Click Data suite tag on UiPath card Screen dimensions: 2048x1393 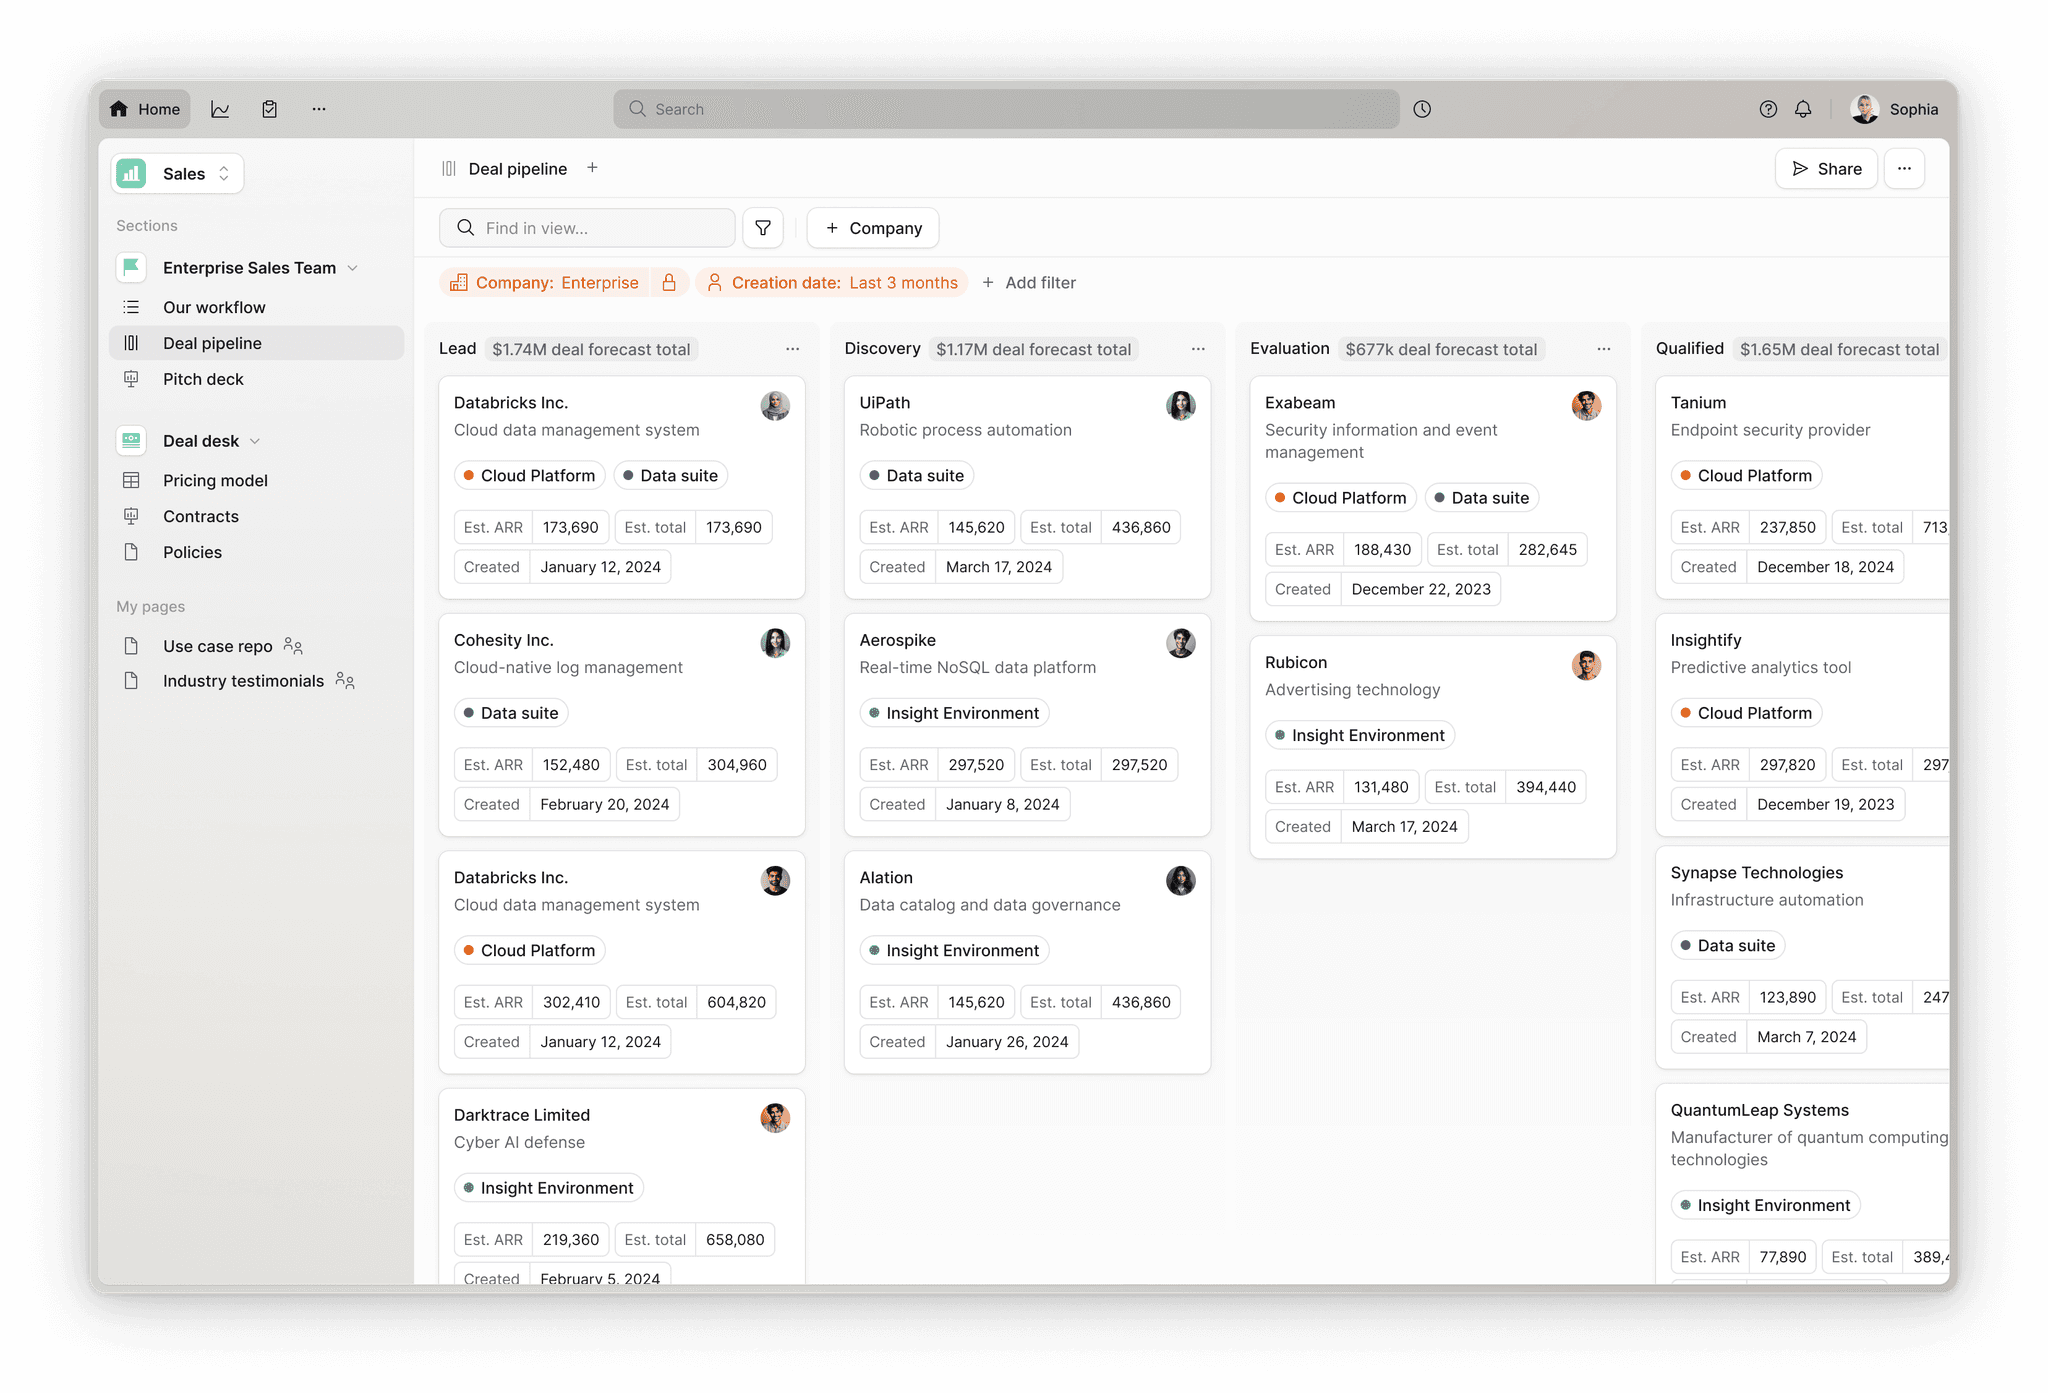coord(917,476)
